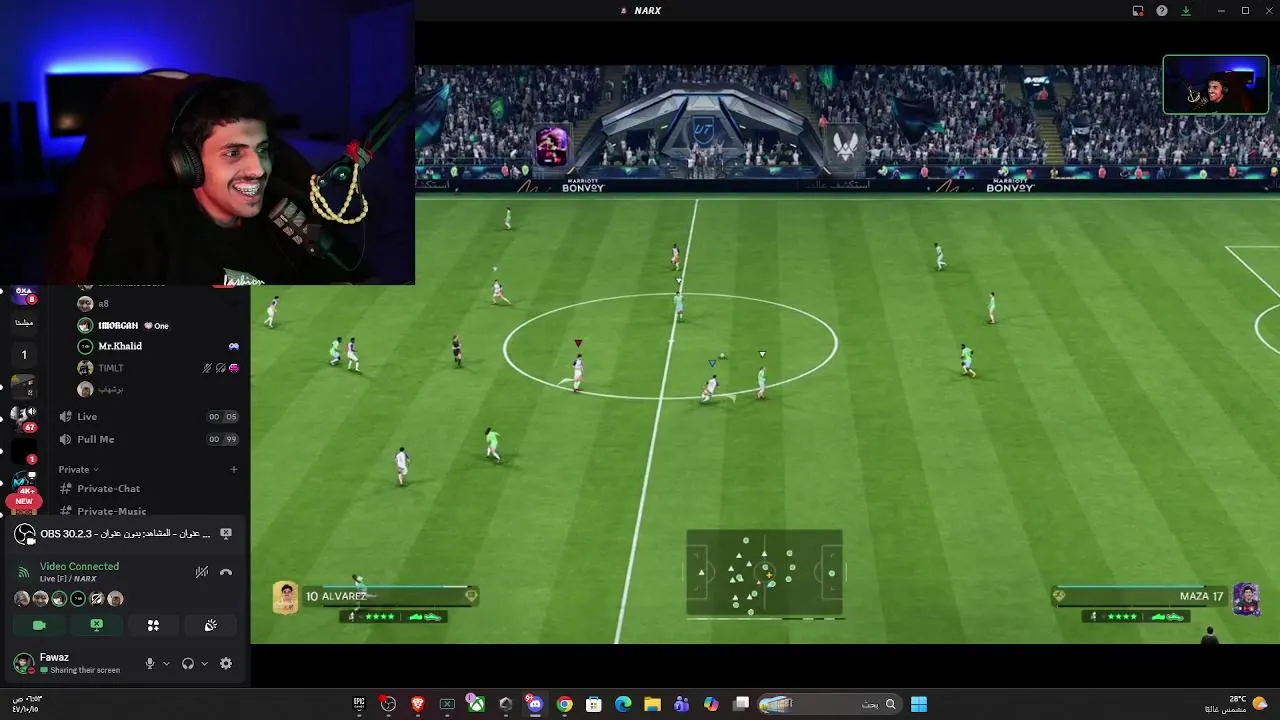Collapse the Private category
Image resolution: width=1280 pixels, height=720 pixels.
coord(78,469)
